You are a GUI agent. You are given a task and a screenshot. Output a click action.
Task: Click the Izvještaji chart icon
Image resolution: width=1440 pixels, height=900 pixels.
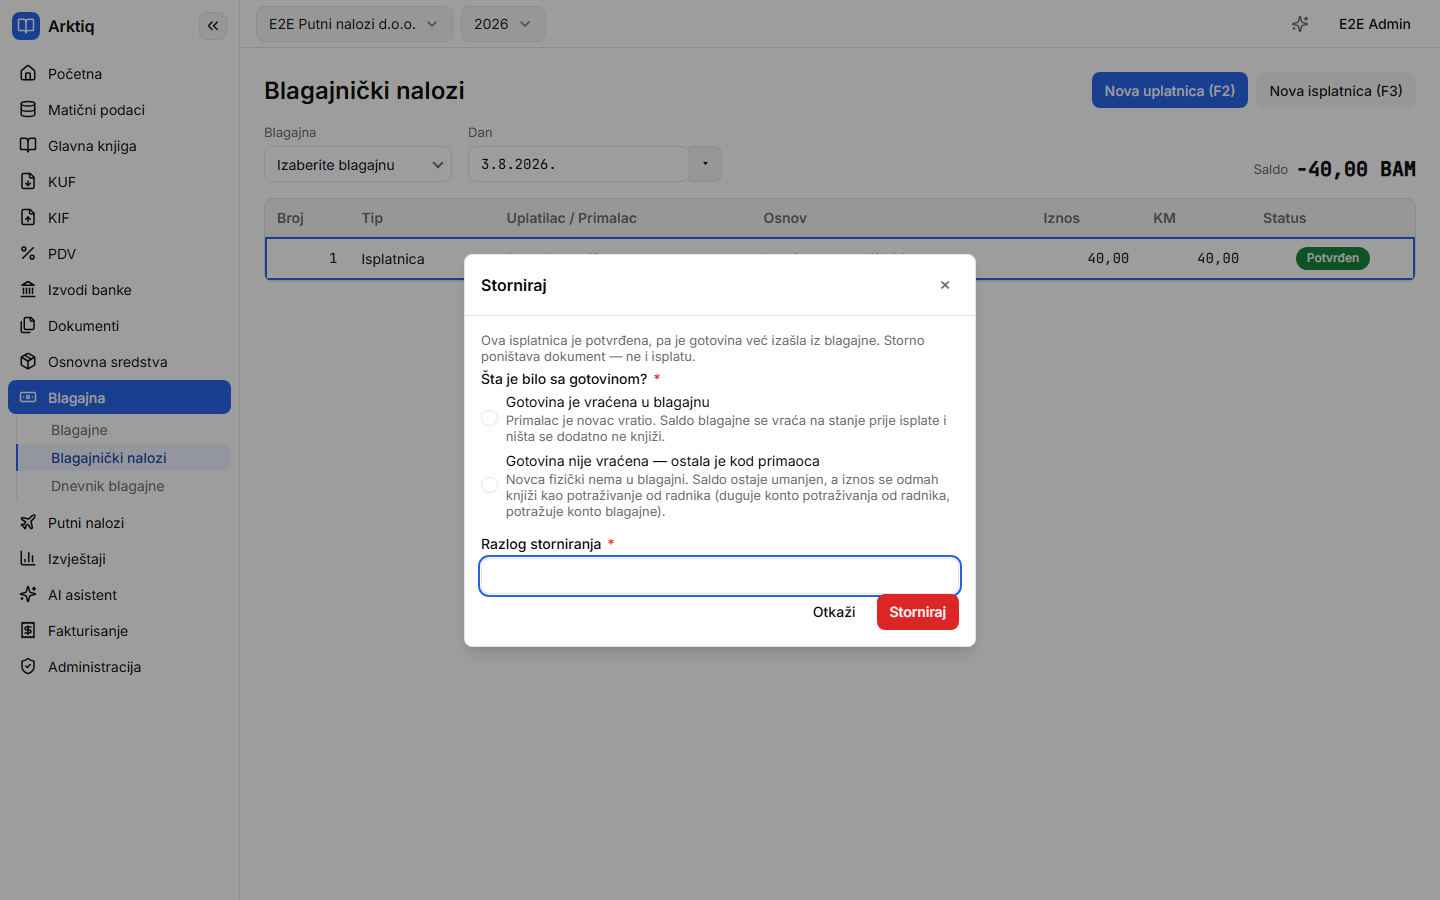point(28,558)
